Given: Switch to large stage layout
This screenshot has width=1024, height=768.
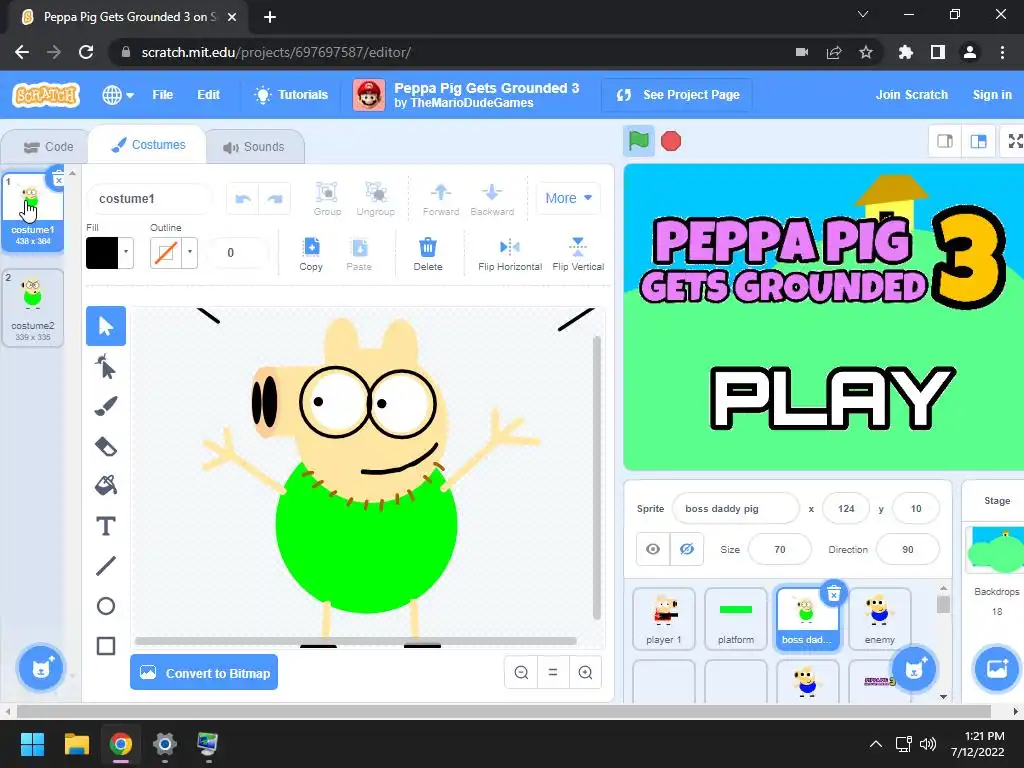Looking at the screenshot, I should 978,141.
